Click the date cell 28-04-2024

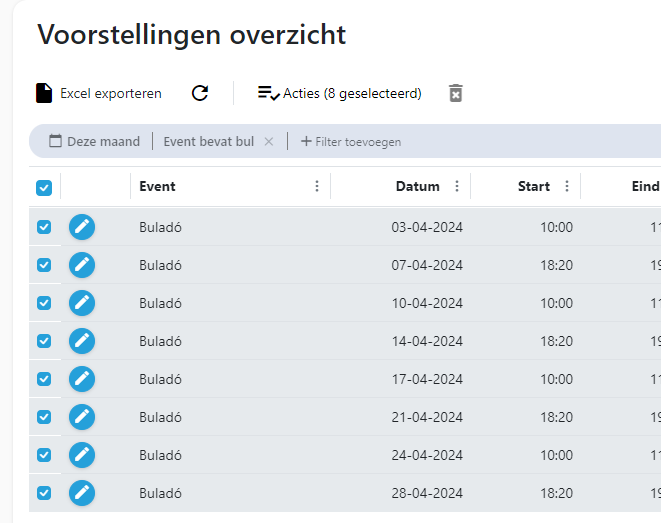[x=427, y=493]
